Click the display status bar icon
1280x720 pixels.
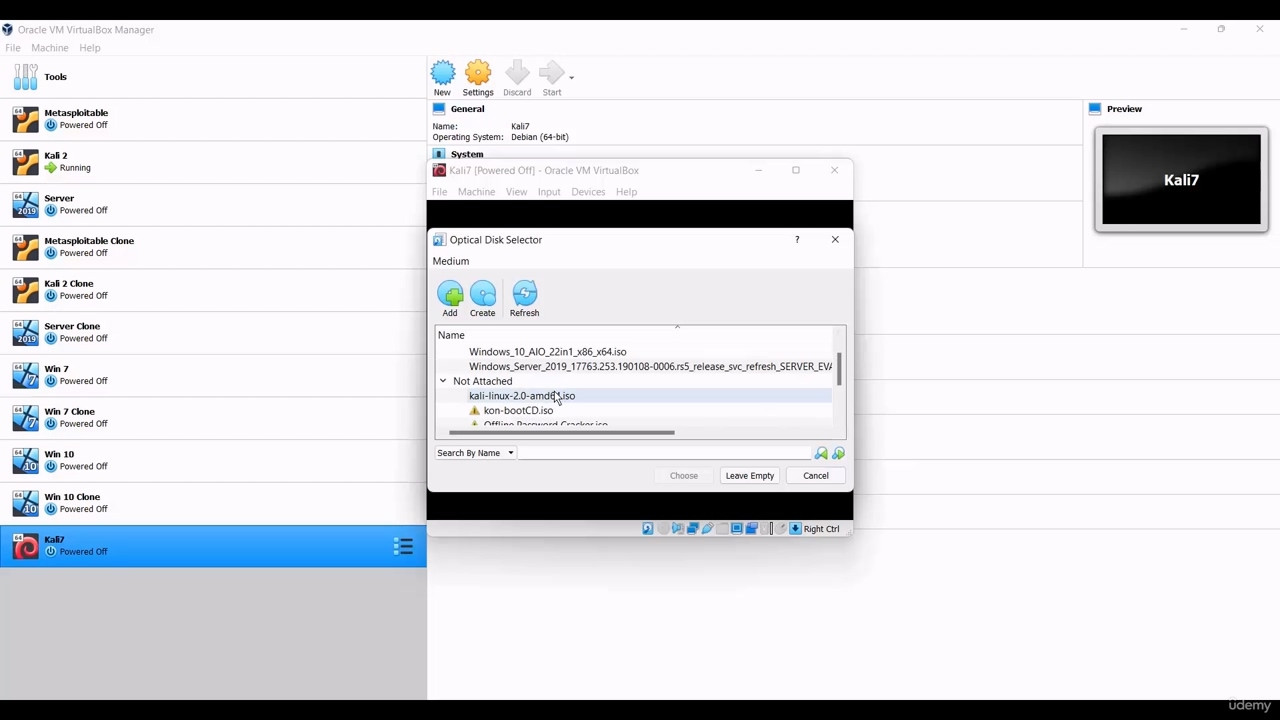(737, 529)
